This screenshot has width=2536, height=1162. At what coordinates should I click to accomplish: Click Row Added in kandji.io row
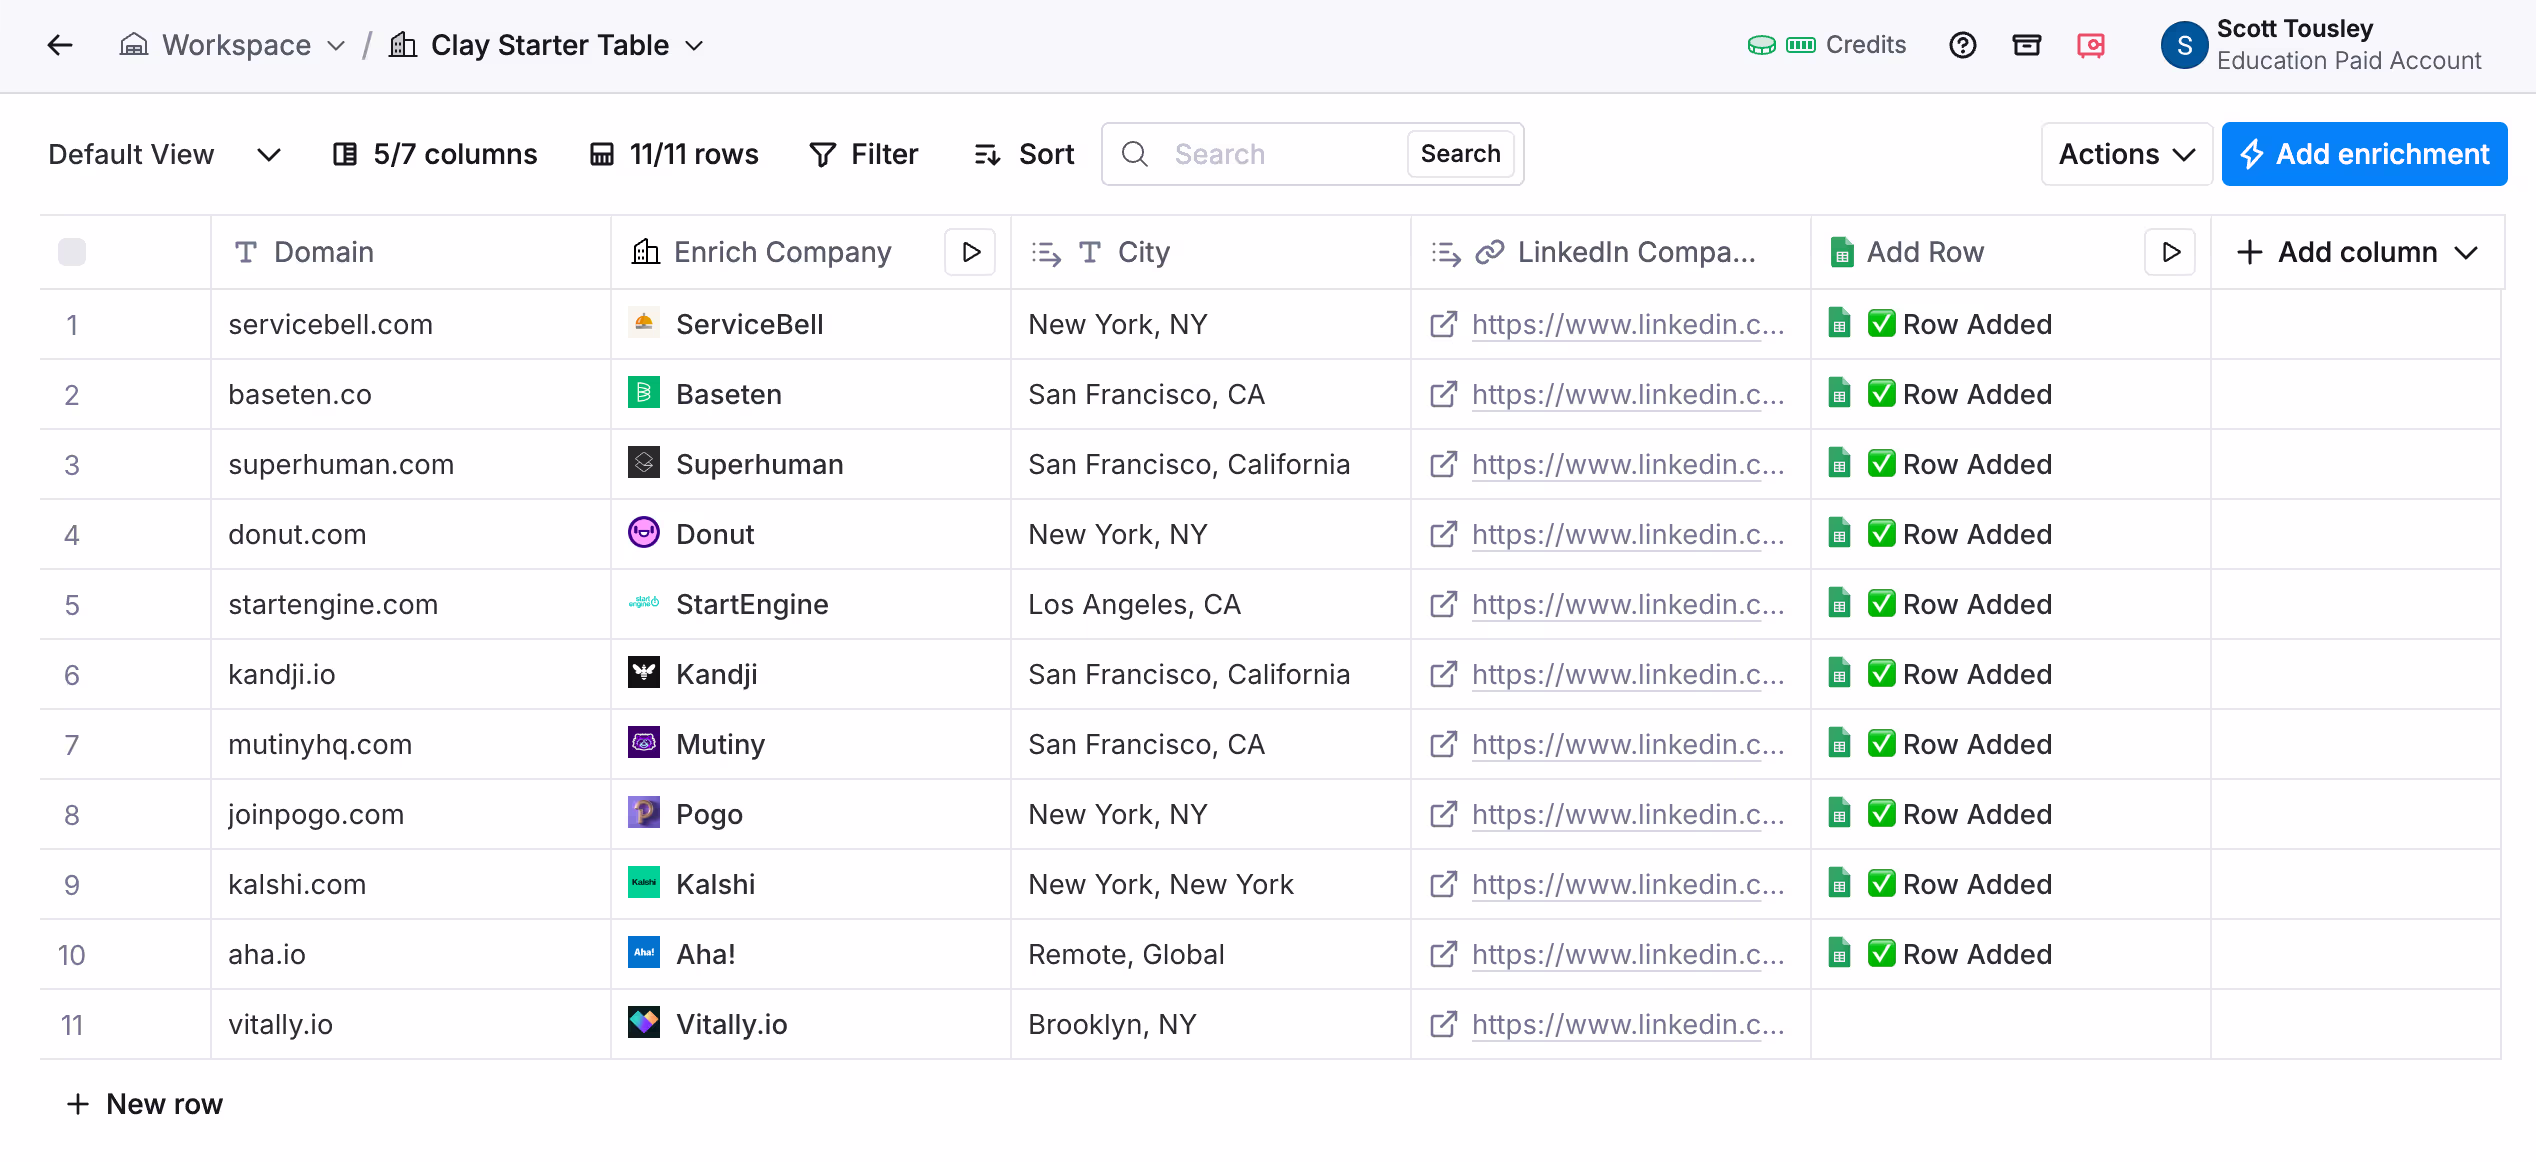point(1976,674)
